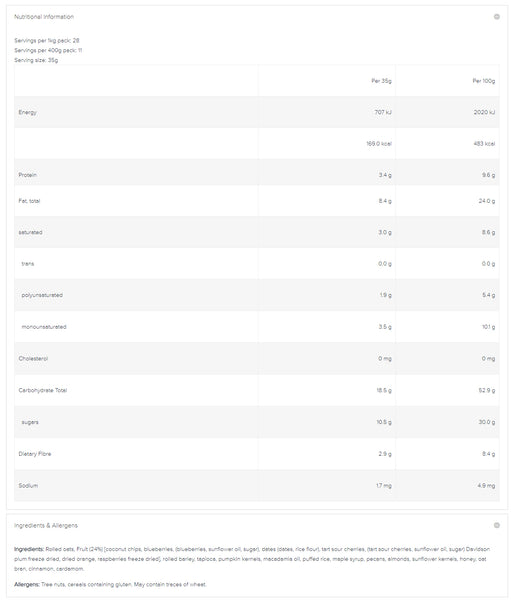Click the Nutritional Information heading
Screen dimensions: 511x600
[x=44, y=17]
